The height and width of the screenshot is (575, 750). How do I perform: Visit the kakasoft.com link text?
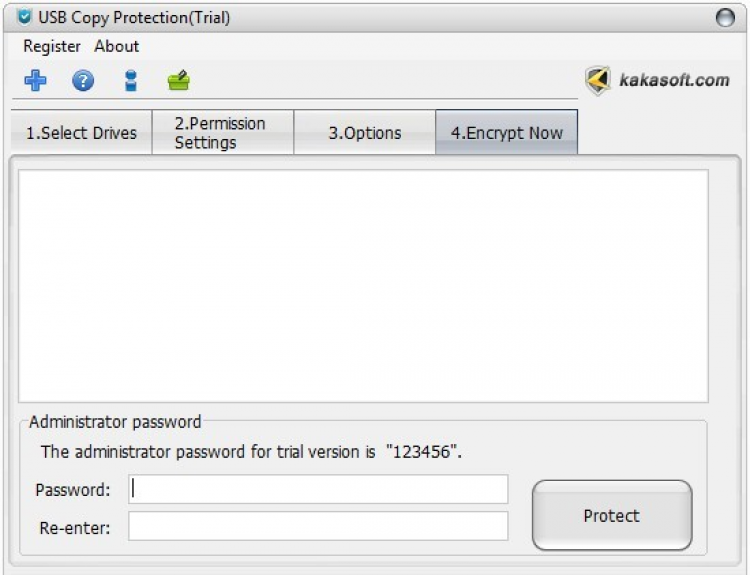pos(674,80)
